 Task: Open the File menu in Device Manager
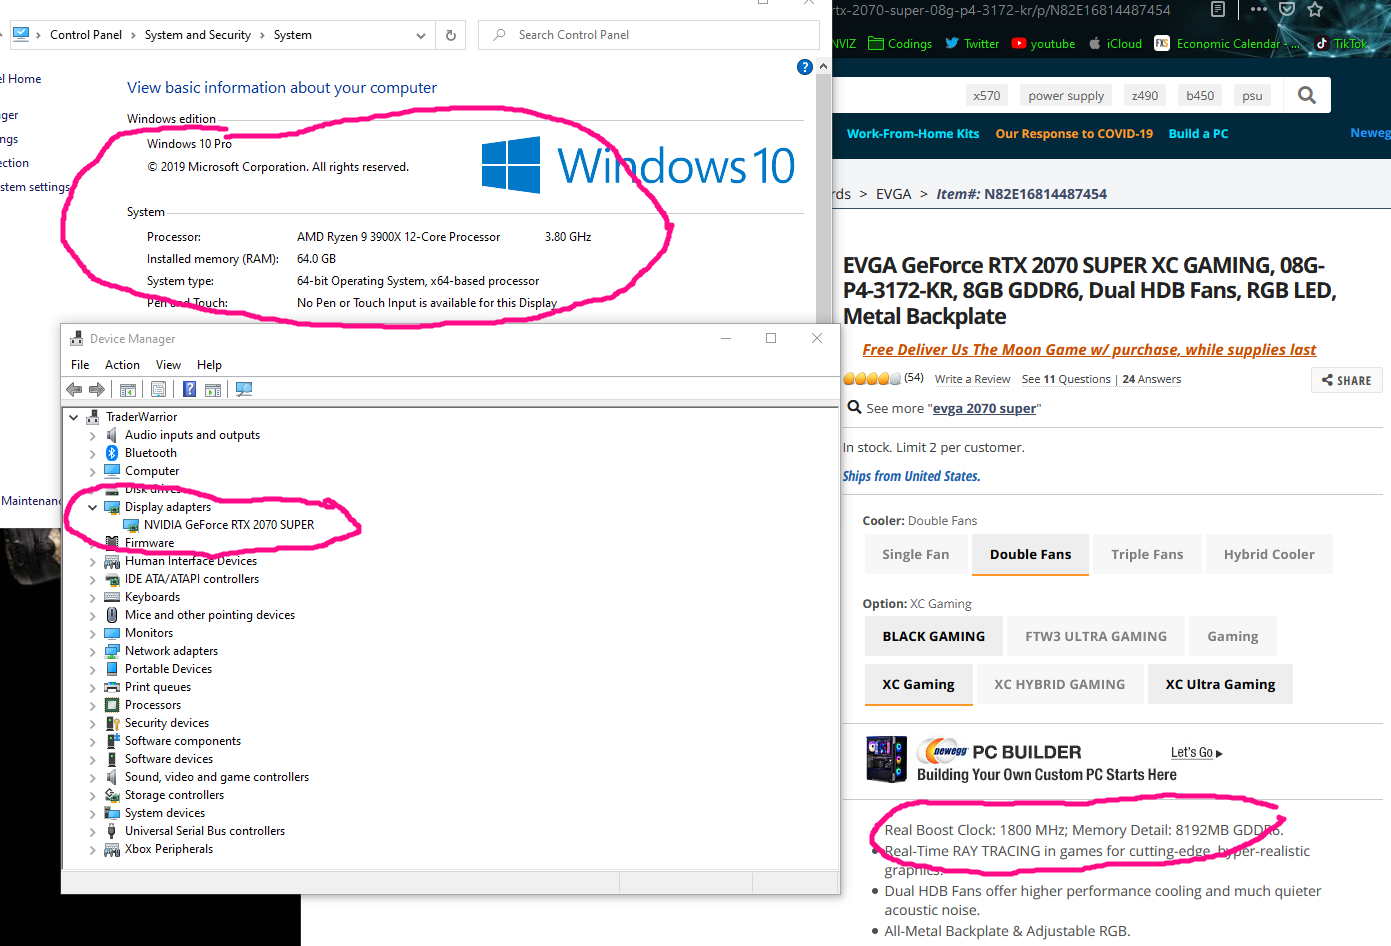coord(80,365)
